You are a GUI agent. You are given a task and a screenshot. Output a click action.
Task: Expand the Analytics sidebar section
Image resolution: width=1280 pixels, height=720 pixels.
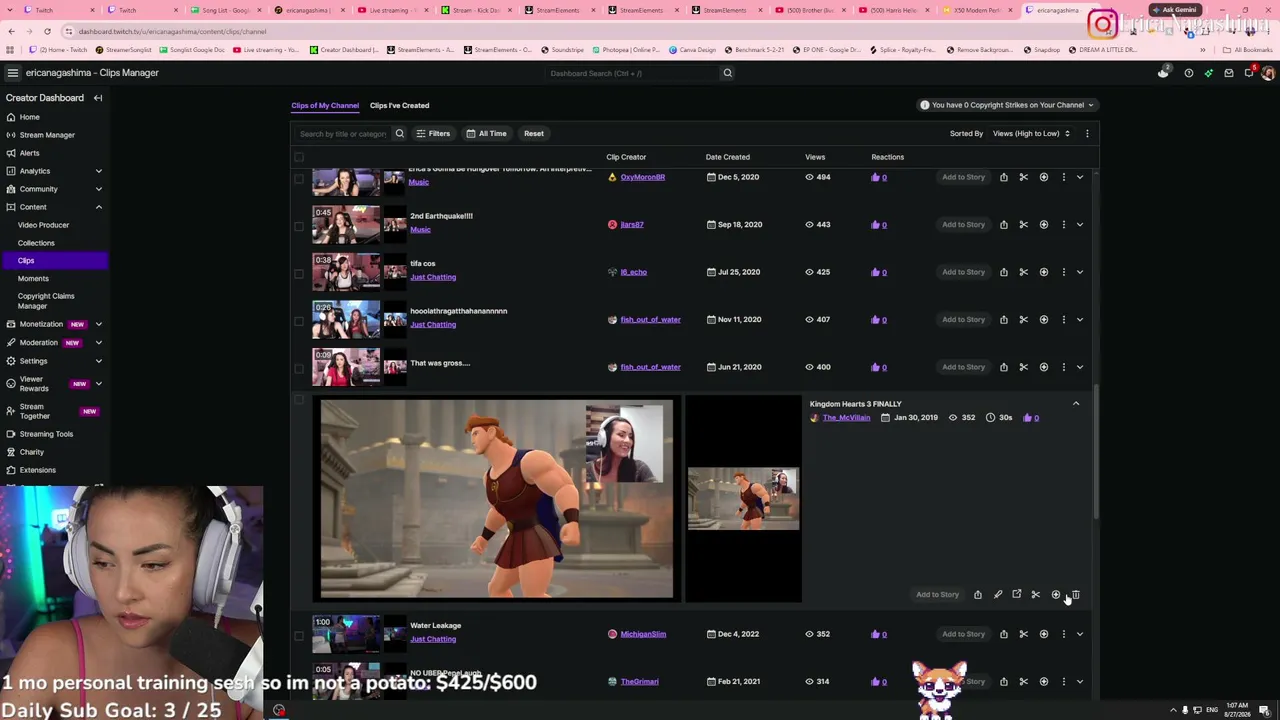(x=98, y=171)
